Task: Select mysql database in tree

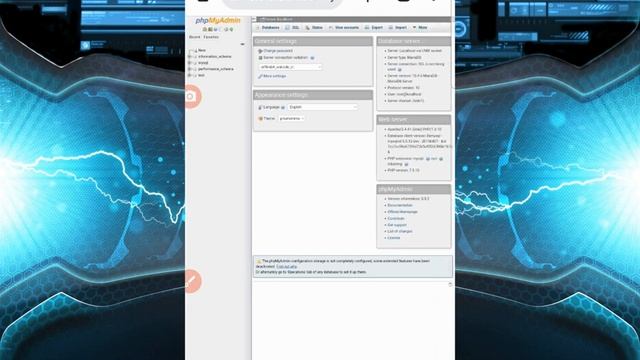Action: [x=203, y=63]
